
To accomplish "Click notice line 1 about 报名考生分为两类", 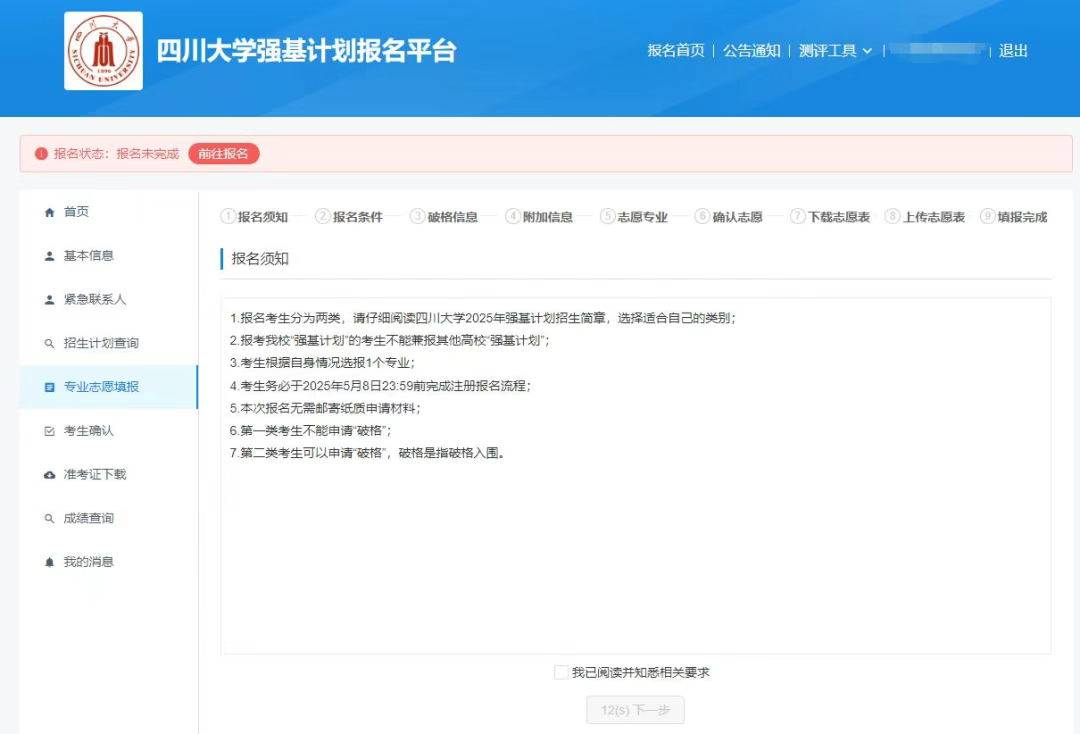I will pos(483,318).
